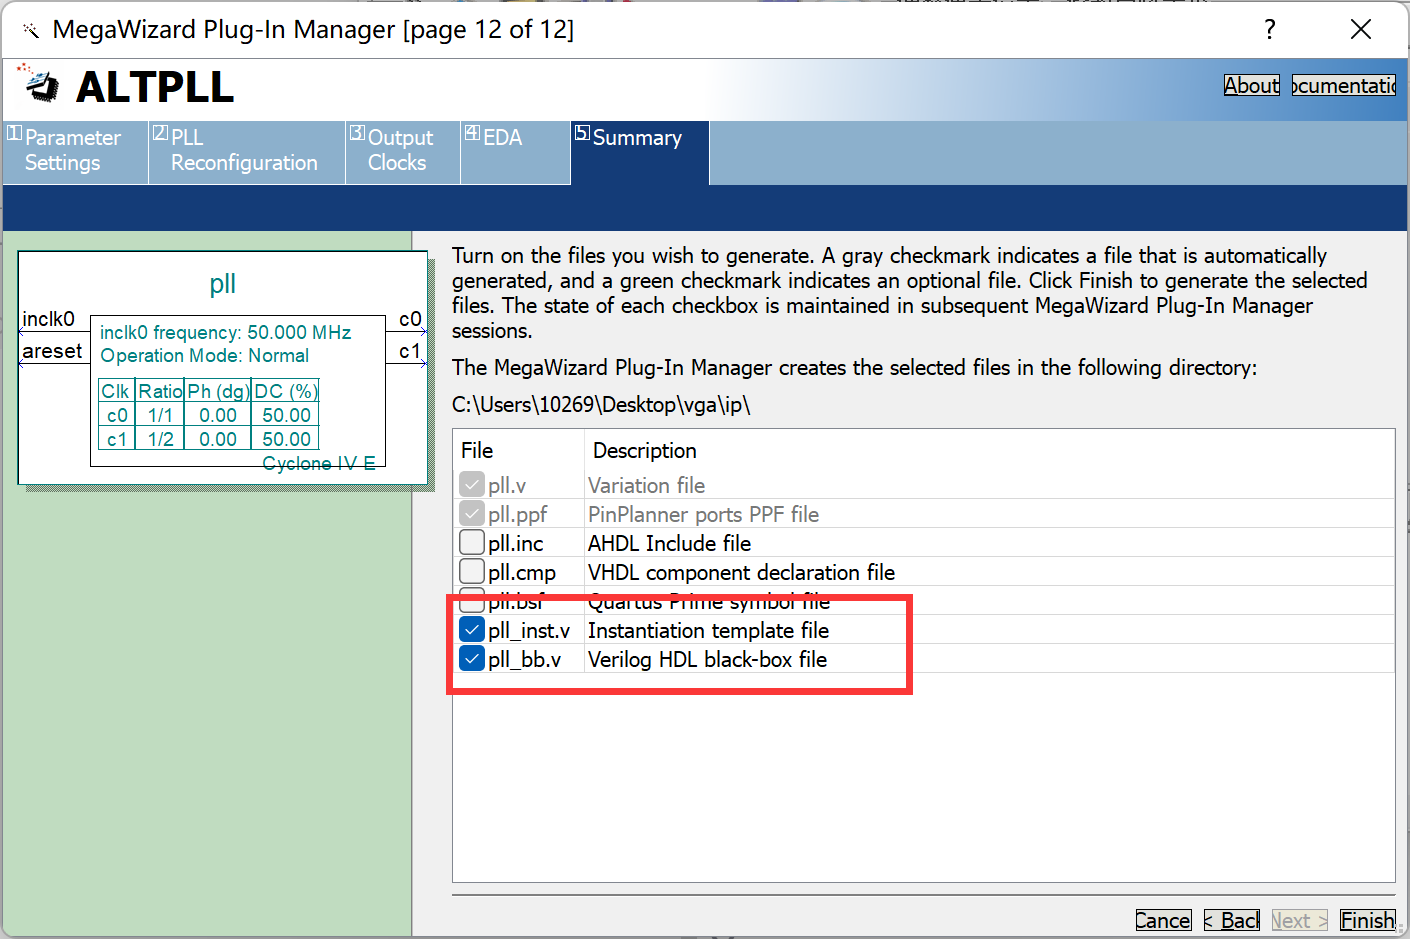Click the c0 ratio 1/1 cell
Screen dimensions: 1410x939
[x=160, y=415]
